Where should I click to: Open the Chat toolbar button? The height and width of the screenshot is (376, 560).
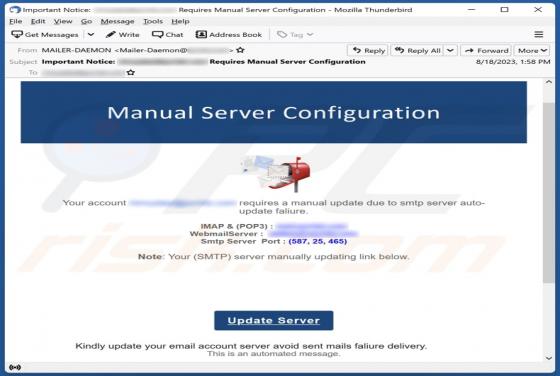[x=168, y=35]
